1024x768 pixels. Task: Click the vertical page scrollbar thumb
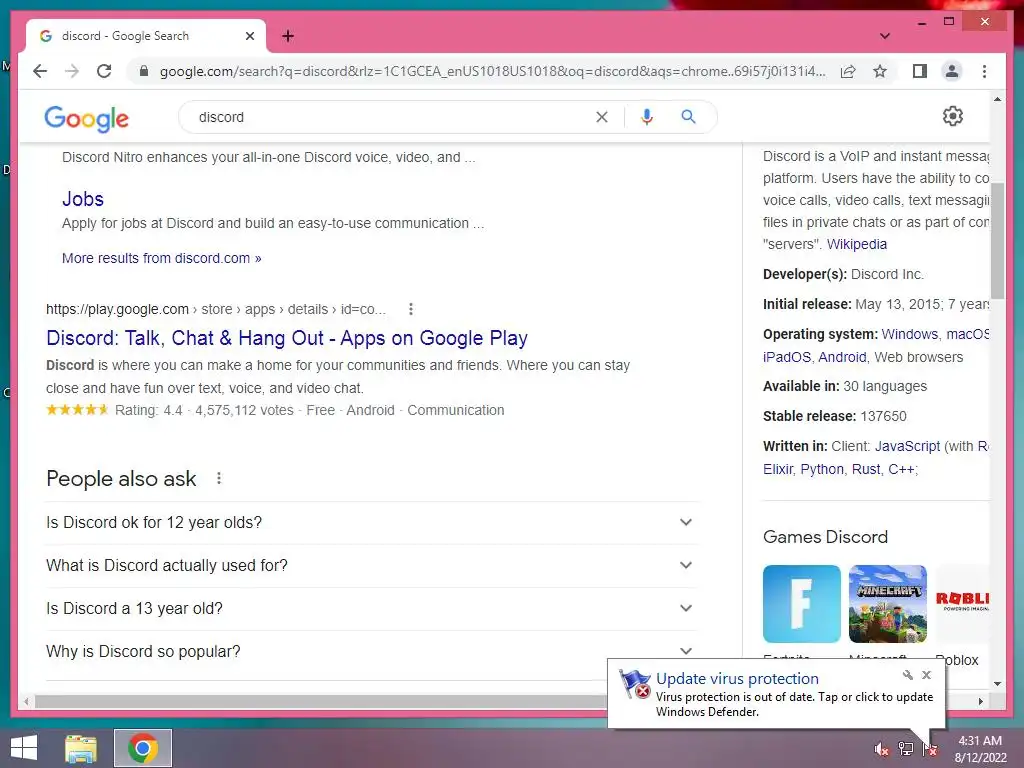[997, 240]
